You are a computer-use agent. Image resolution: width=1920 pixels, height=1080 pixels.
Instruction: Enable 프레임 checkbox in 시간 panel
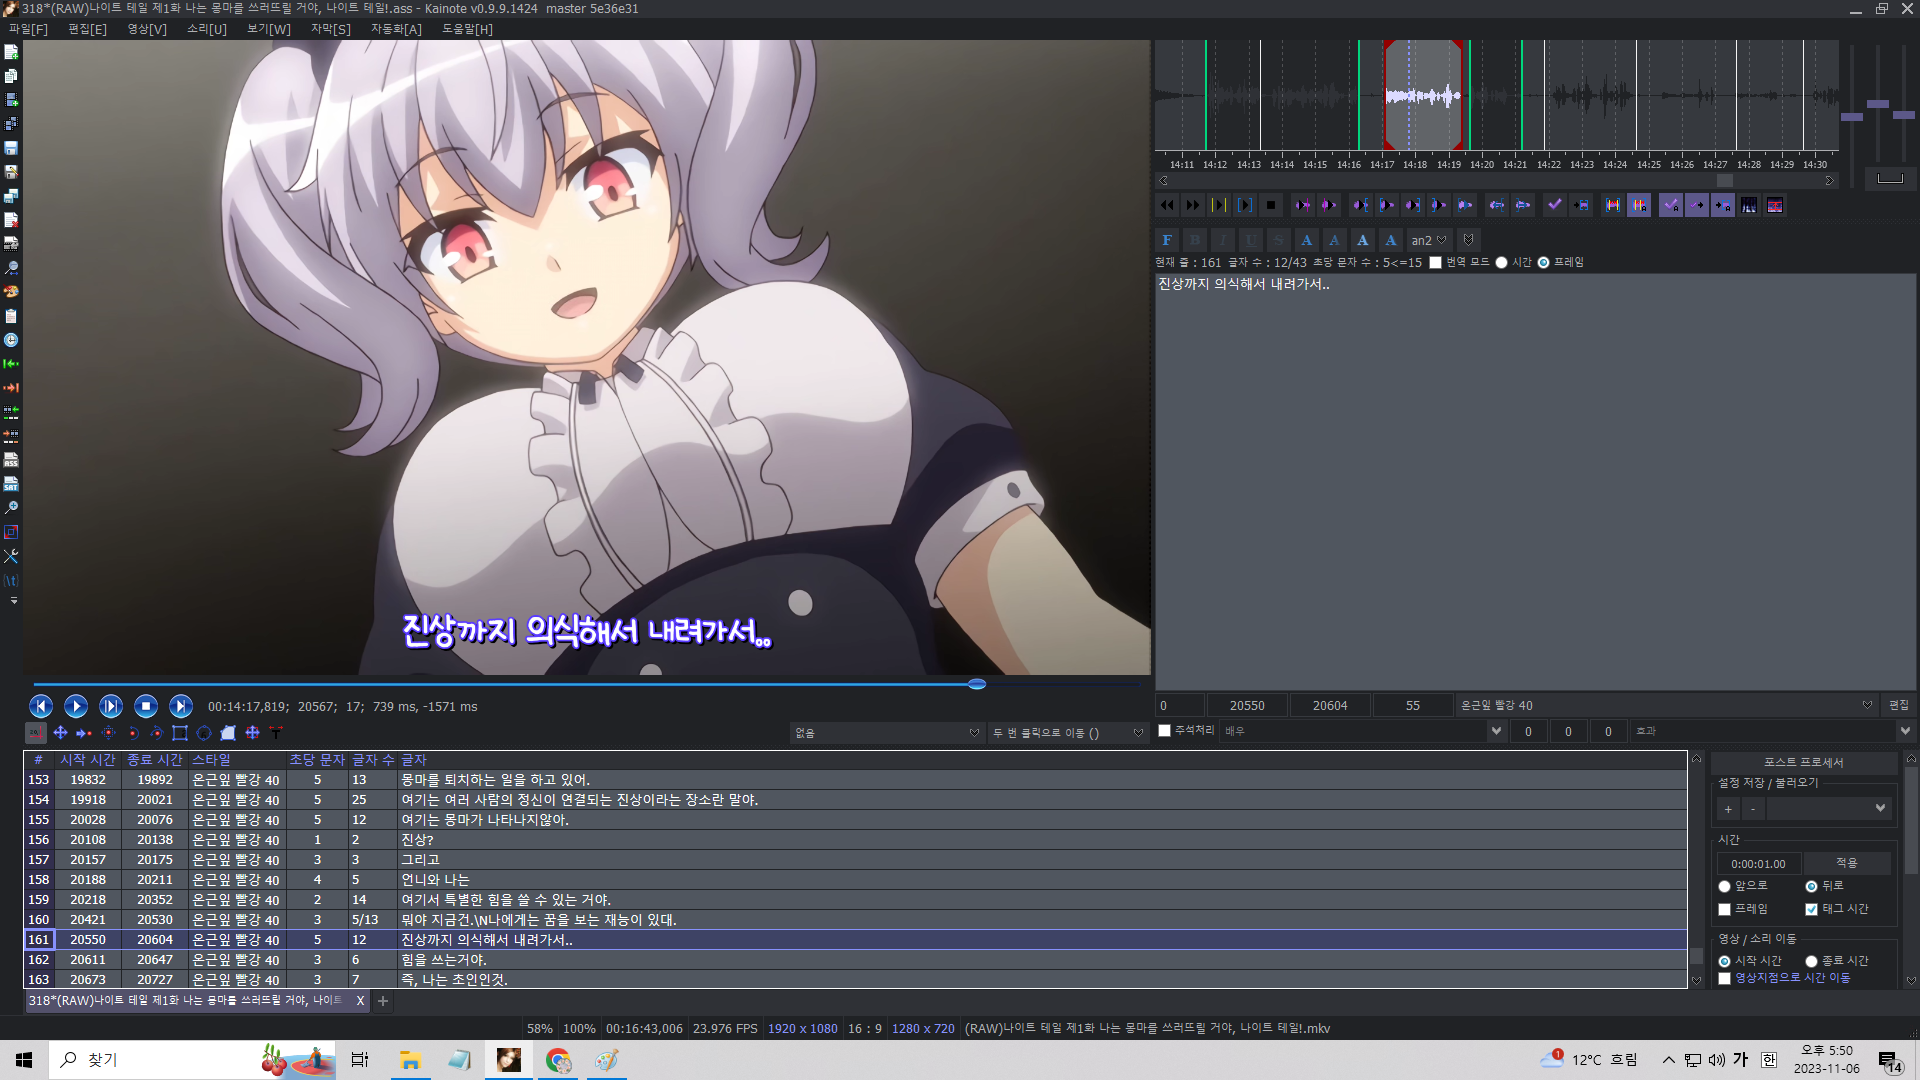point(1724,909)
